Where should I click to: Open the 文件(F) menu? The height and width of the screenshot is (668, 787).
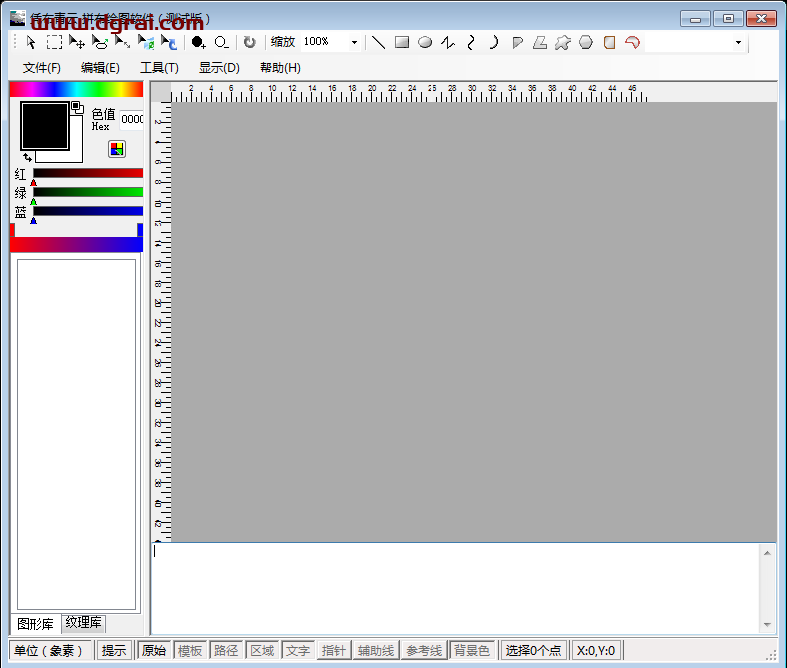[42, 68]
